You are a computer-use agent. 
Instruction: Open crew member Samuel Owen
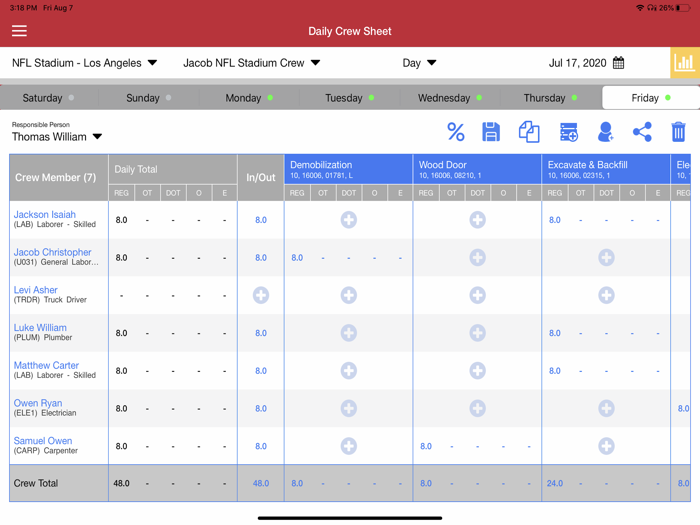coord(43,441)
